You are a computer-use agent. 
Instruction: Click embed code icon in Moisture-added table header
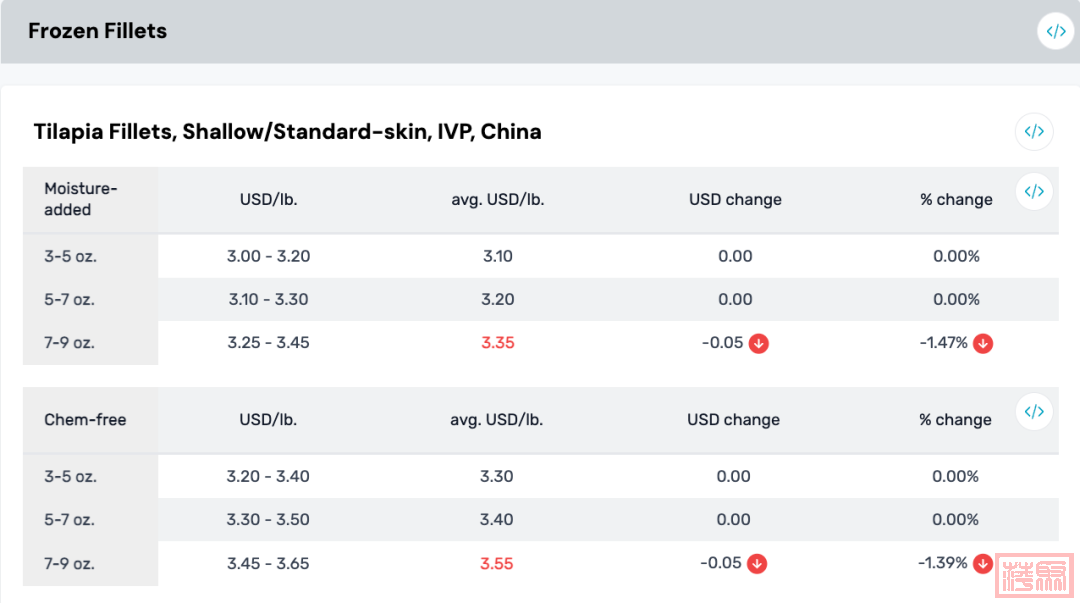pos(1034,191)
